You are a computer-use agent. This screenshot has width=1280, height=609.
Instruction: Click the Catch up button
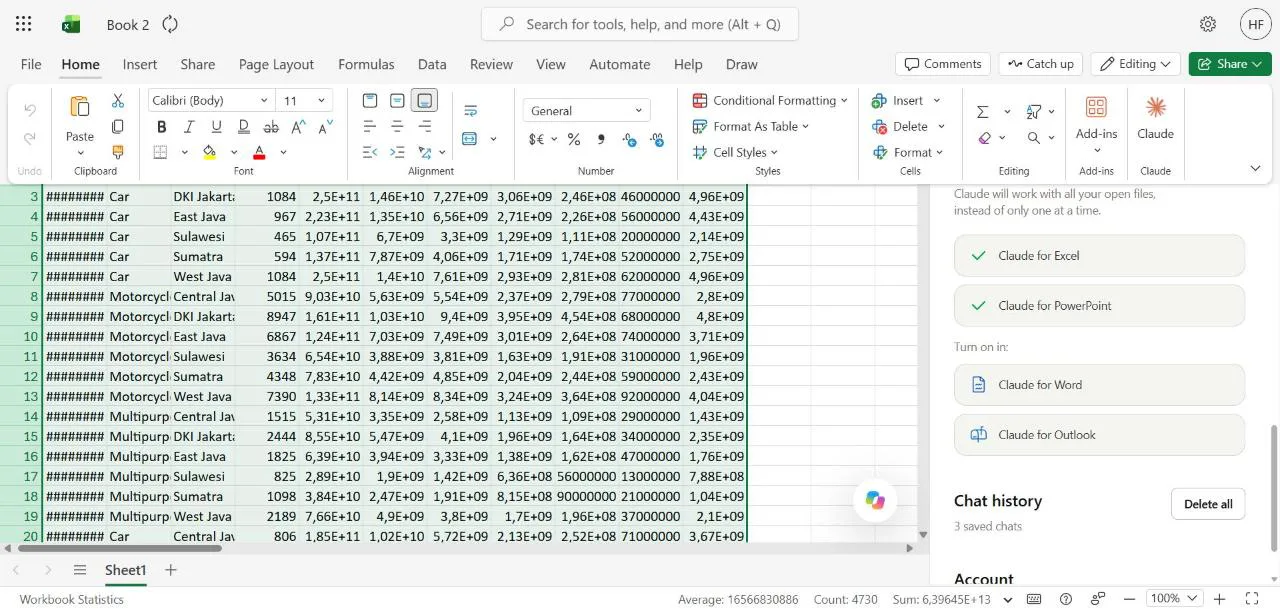[x=1040, y=64]
